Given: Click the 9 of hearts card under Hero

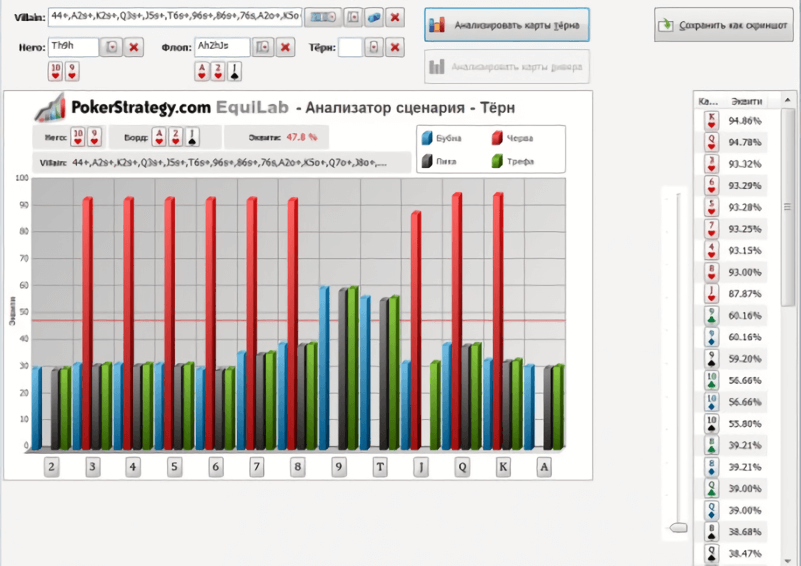Looking at the screenshot, I should tap(72, 71).
